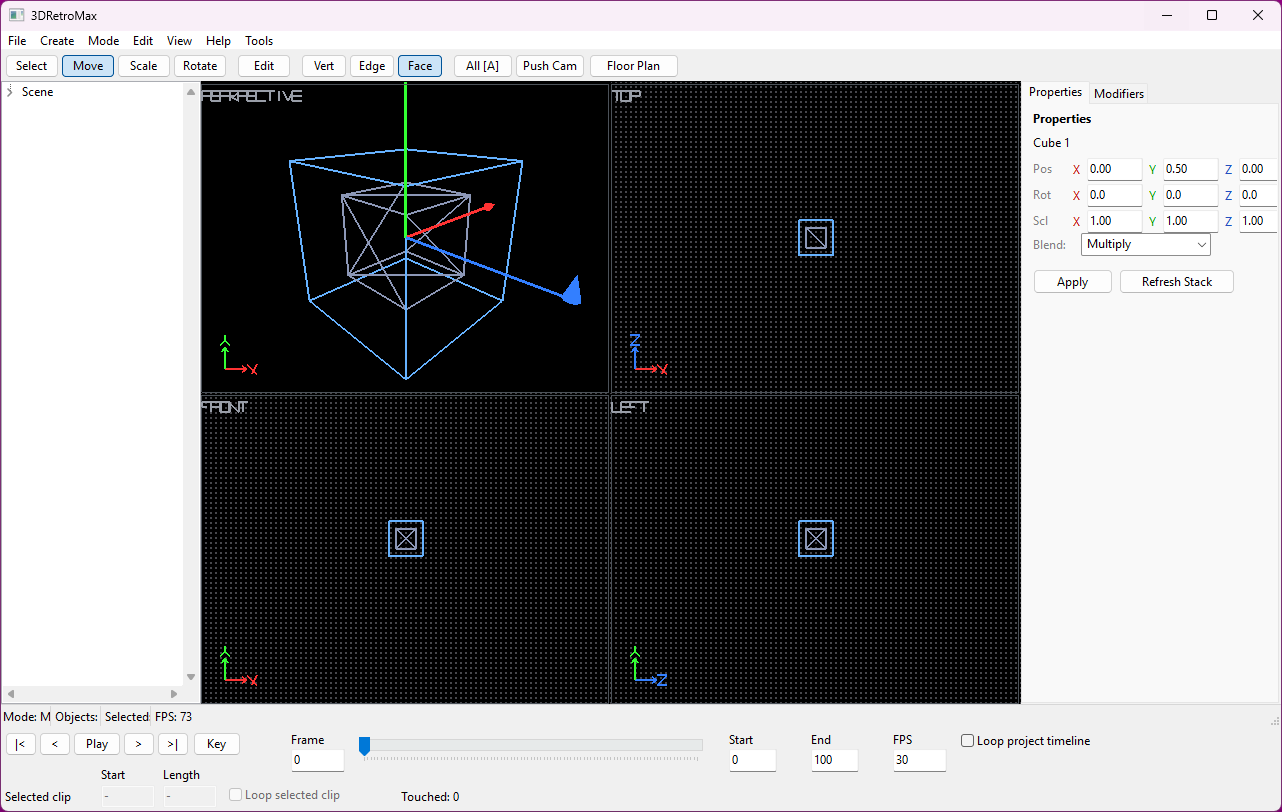Image resolution: width=1282 pixels, height=812 pixels.
Task: Activate the Move tool mode
Action: coord(88,66)
